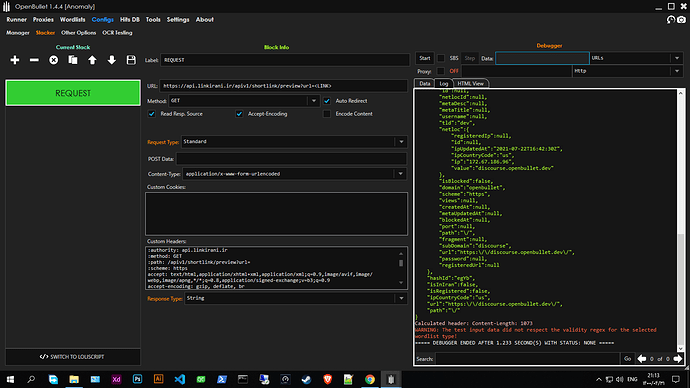Open the Response Type dropdown
This screenshot has height=388, width=690.
295,298
